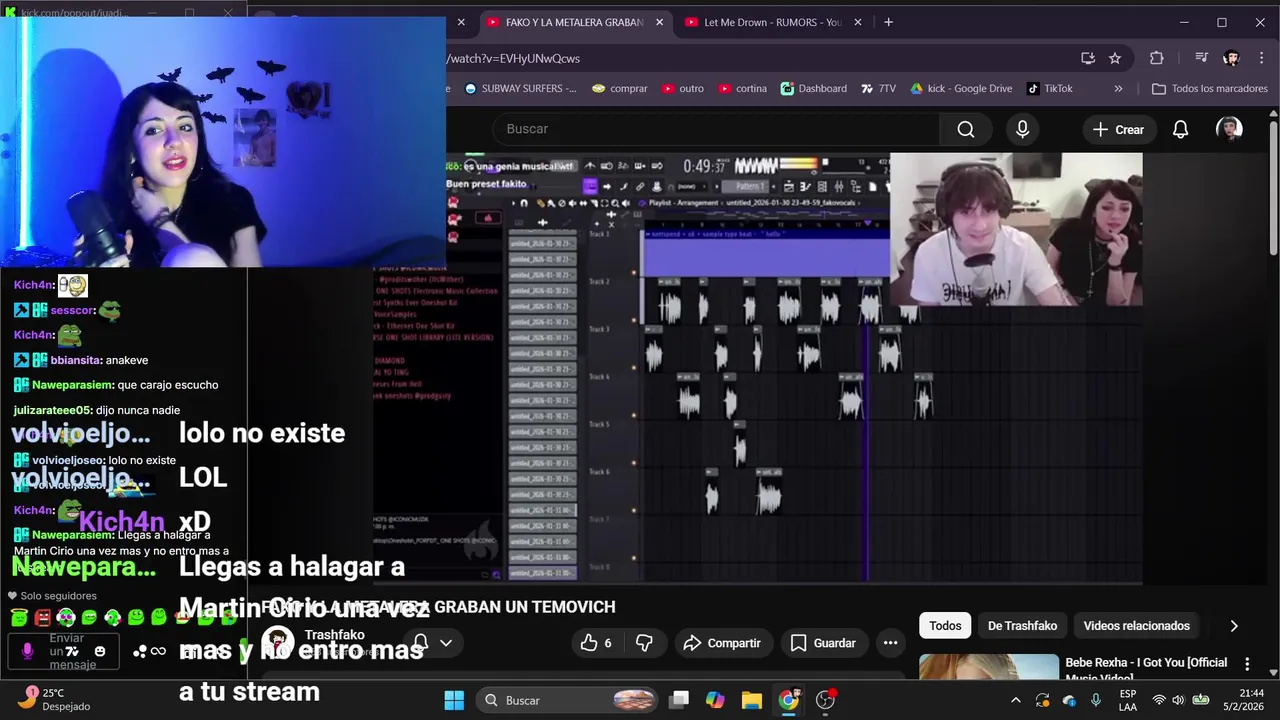Open the cortina bookmark
Image resolution: width=1280 pixels, height=720 pixels.
point(742,88)
